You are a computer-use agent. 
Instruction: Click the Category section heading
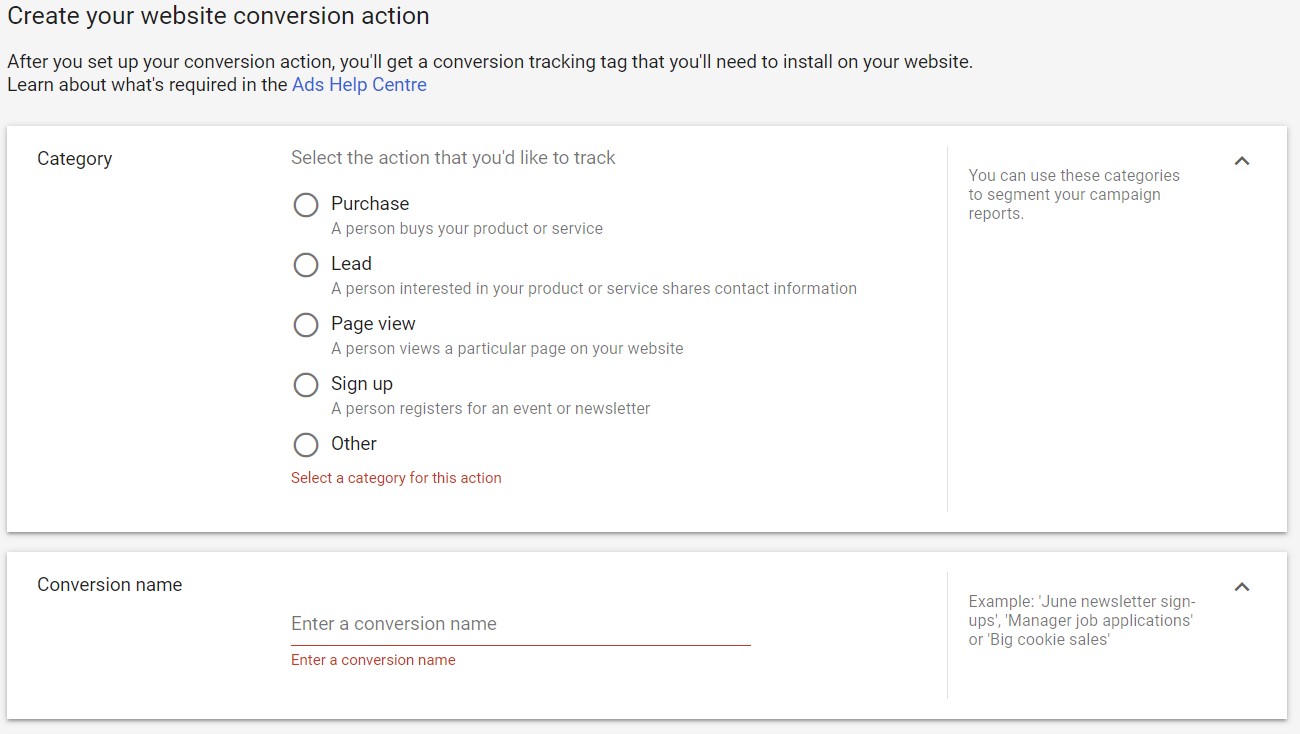[75, 159]
